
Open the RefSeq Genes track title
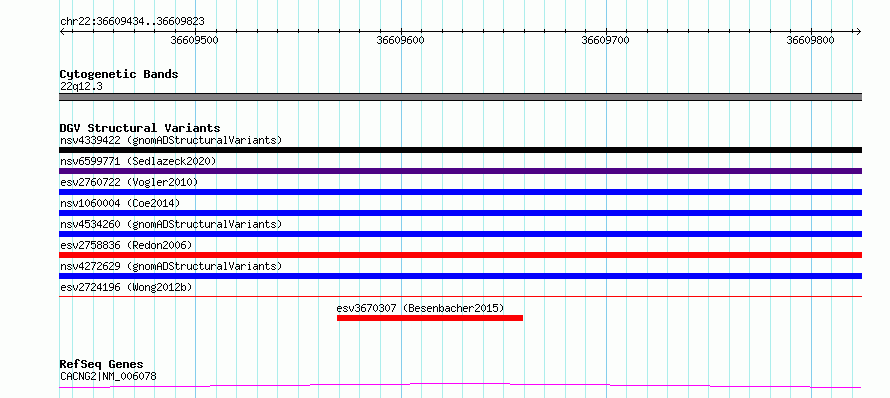pyautogui.click(x=102, y=365)
